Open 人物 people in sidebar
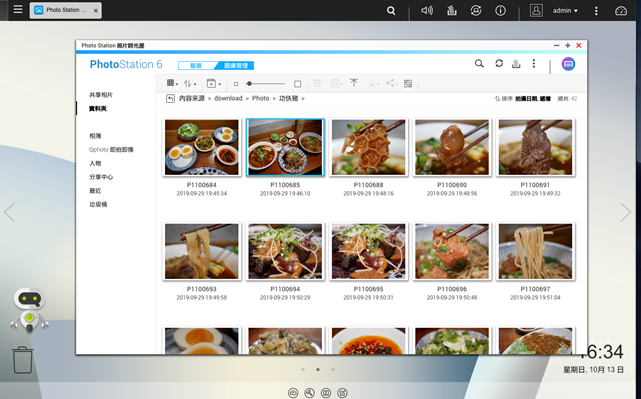This screenshot has width=641, height=399. pyautogui.click(x=95, y=163)
